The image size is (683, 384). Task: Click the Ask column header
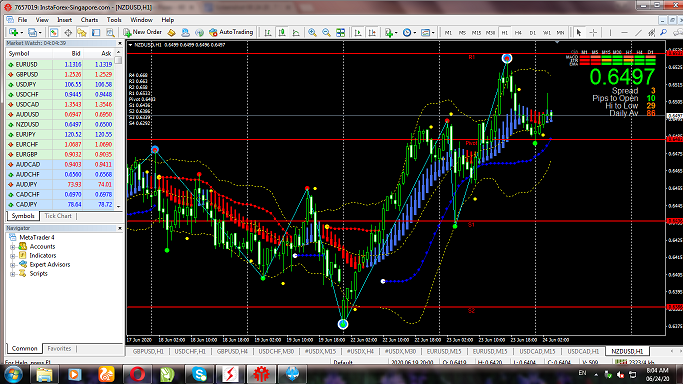98,54
